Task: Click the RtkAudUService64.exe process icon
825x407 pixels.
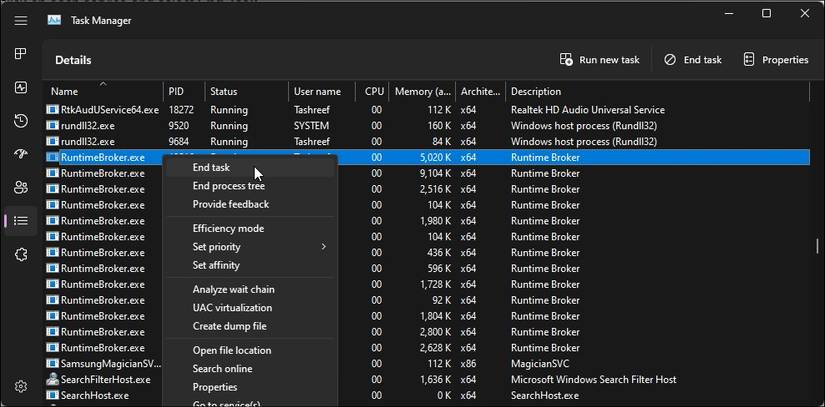Action: pyautogui.click(x=52, y=110)
